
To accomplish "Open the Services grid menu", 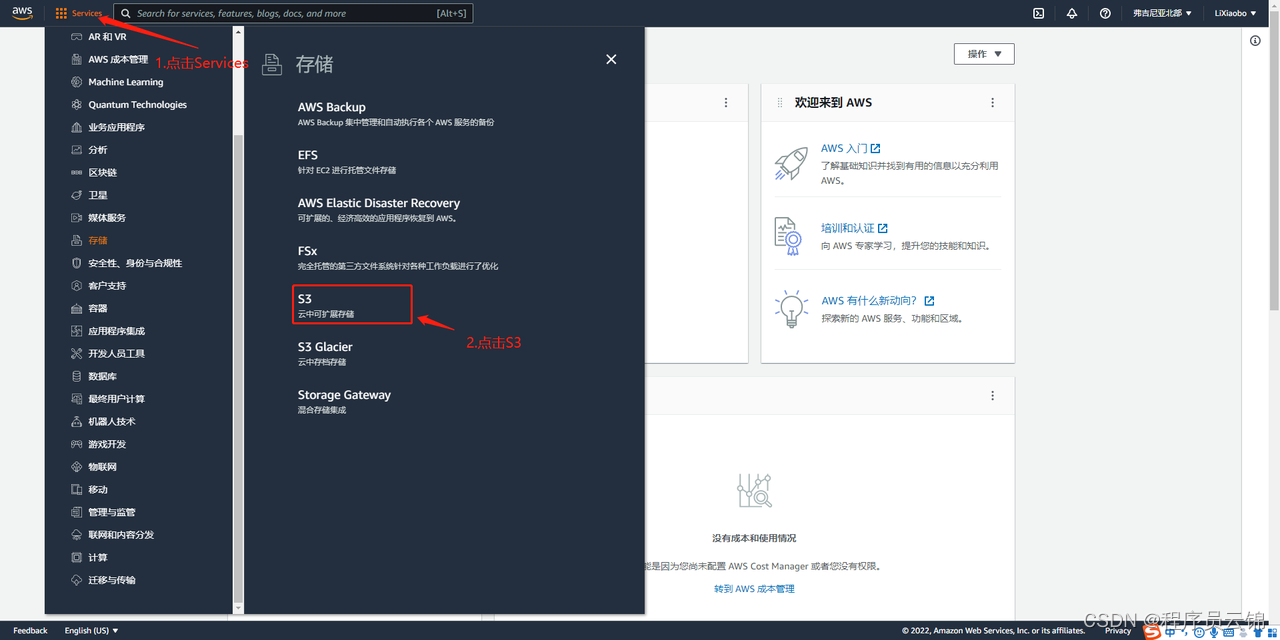I will 79,13.
